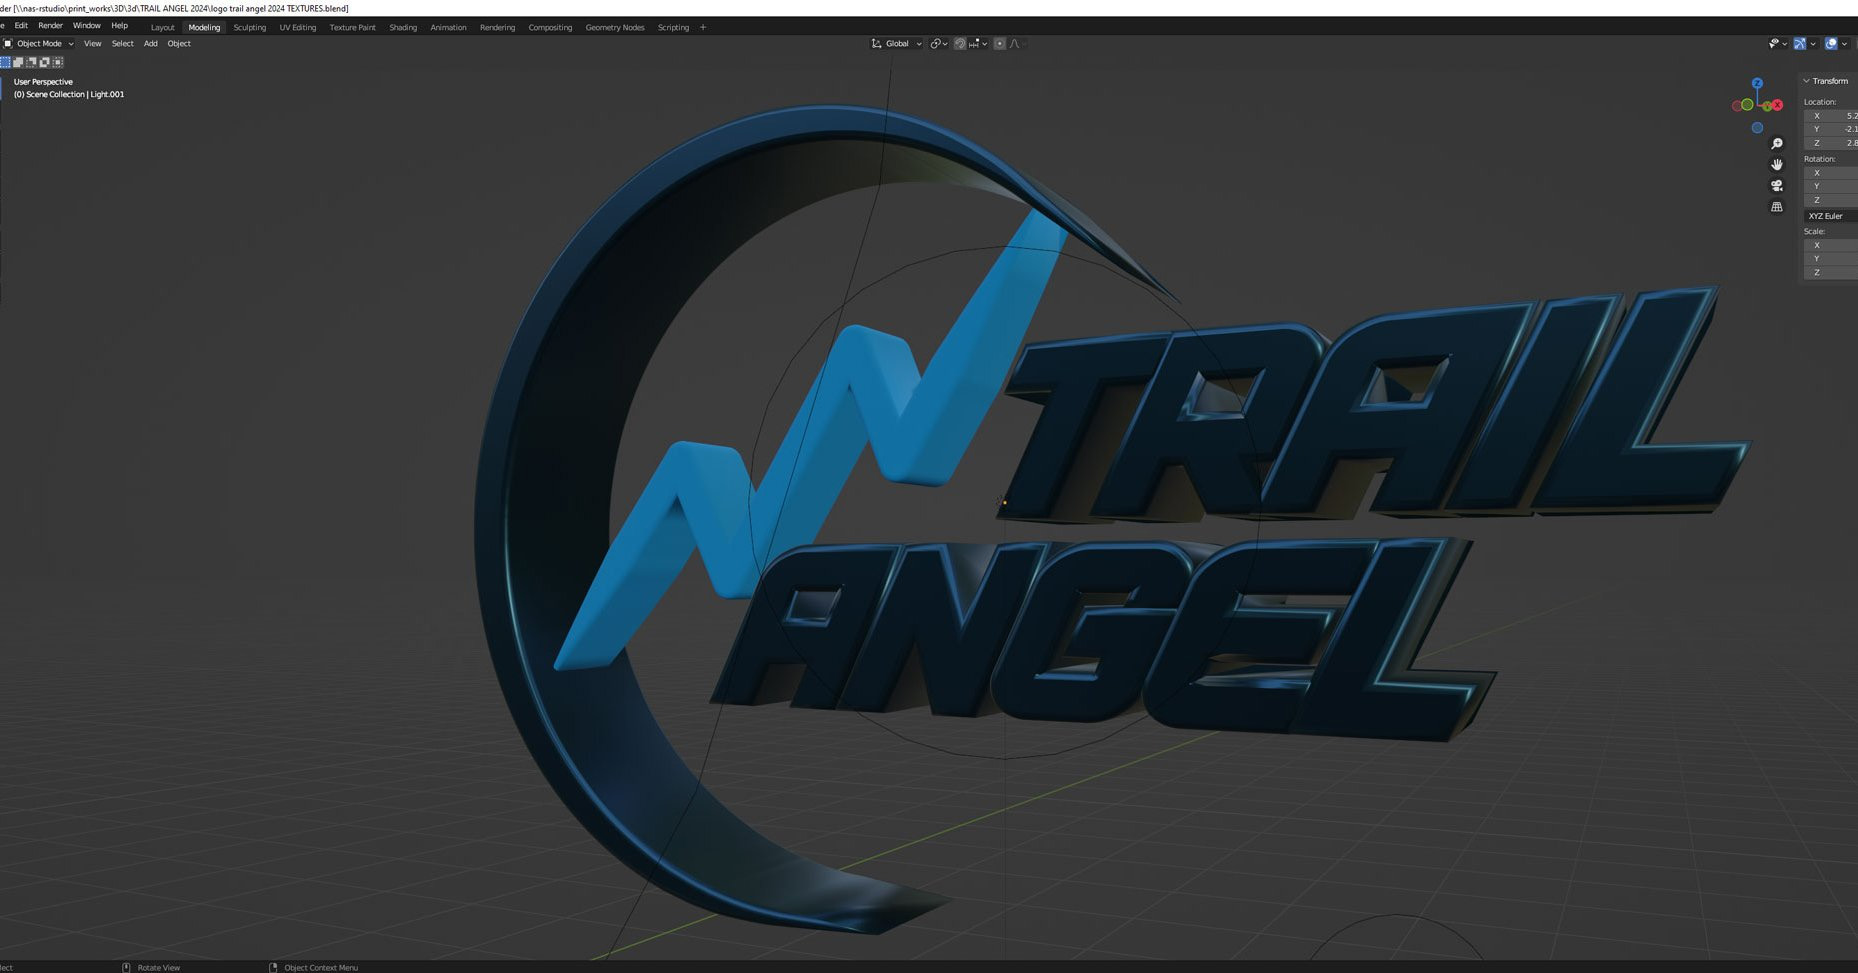Toggle the snapping magnet button
This screenshot has height=973, width=1858.
(x=960, y=44)
